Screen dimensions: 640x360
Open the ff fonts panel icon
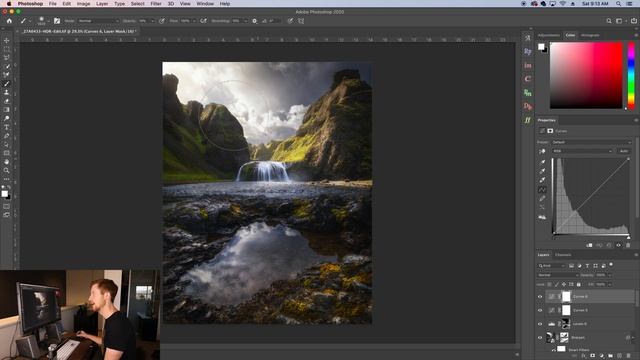[x=528, y=120]
